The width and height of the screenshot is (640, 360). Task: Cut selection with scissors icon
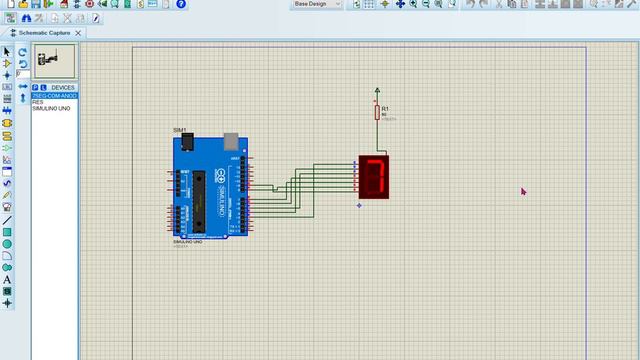click(499, 4)
